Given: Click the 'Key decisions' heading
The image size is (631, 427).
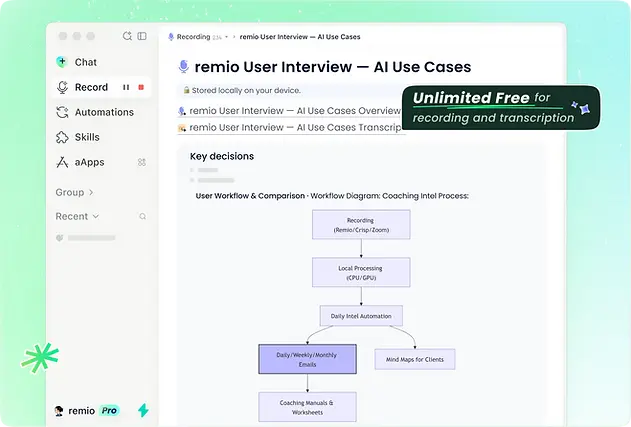Looking at the screenshot, I should 222,156.
